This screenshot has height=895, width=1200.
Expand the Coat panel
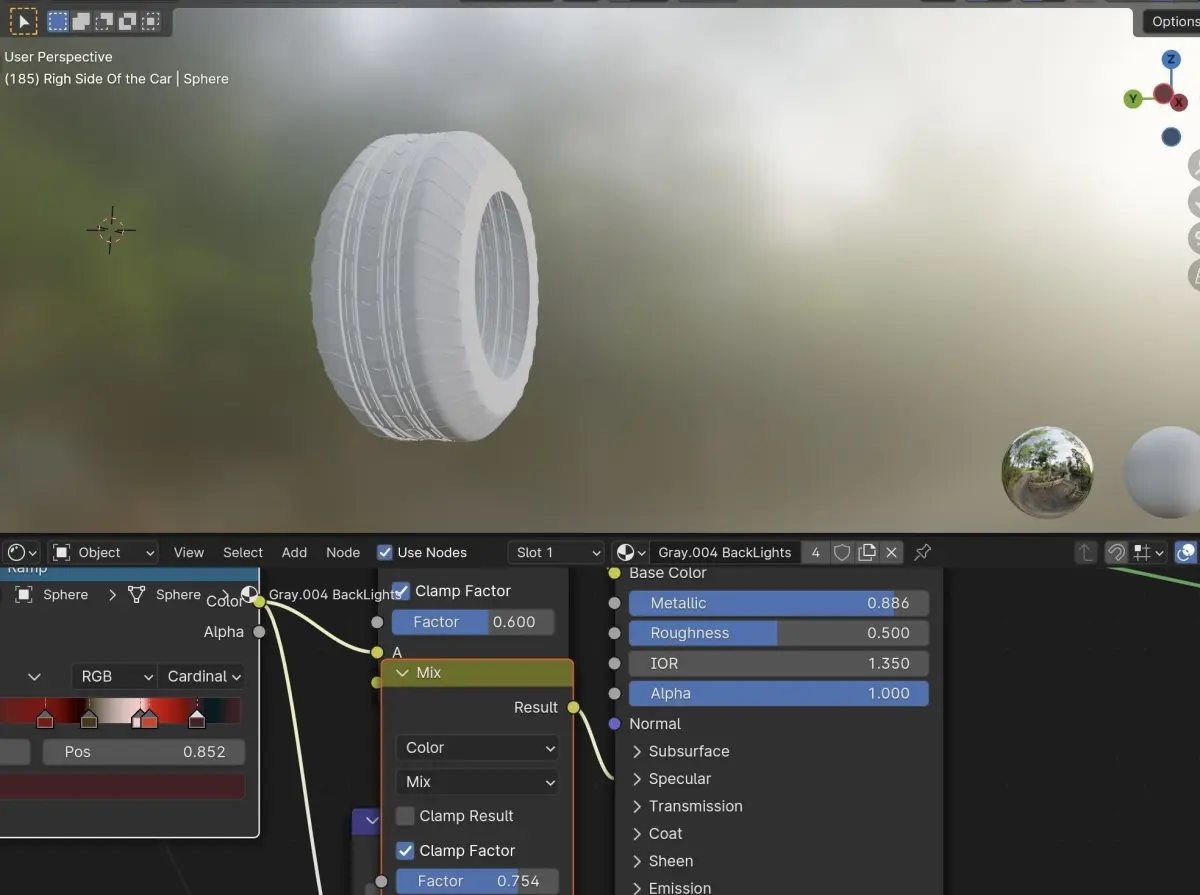(x=657, y=834)
